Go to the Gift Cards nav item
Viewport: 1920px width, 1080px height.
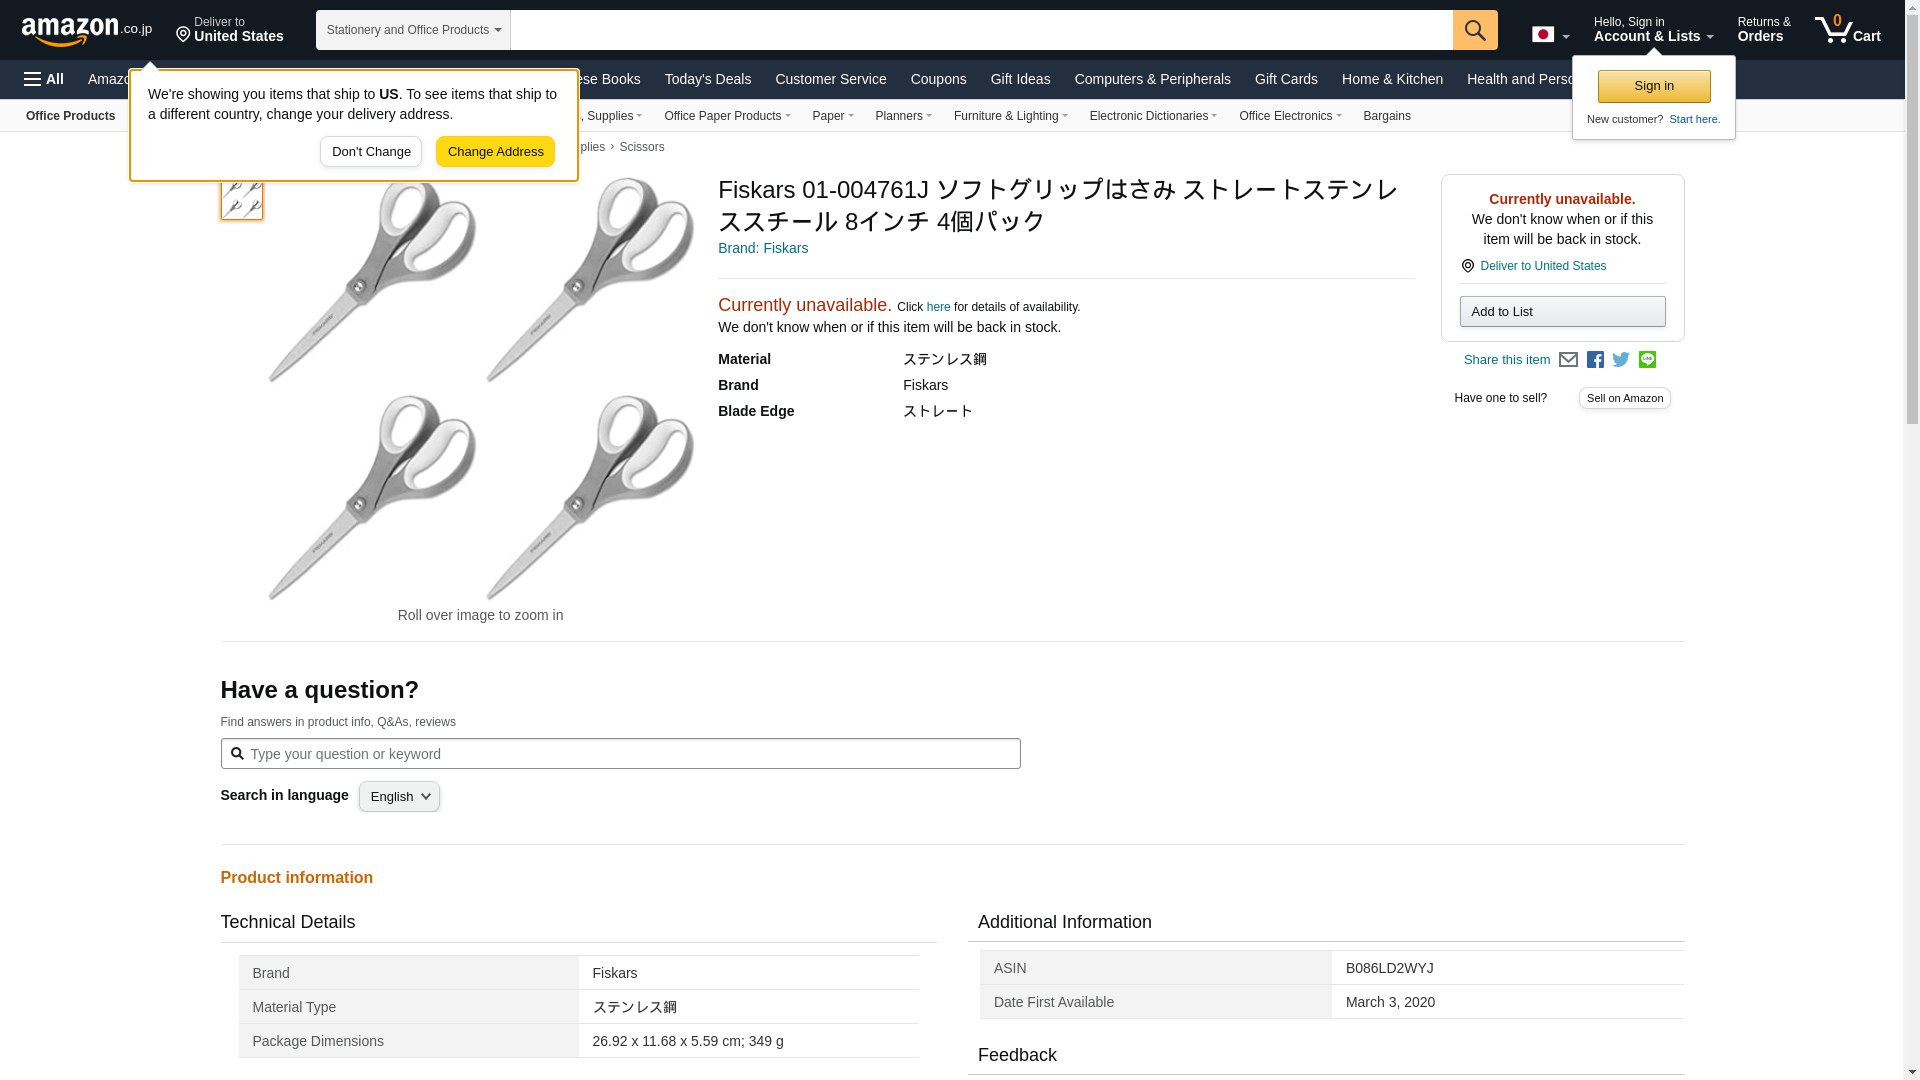[x=1285, y=79]
